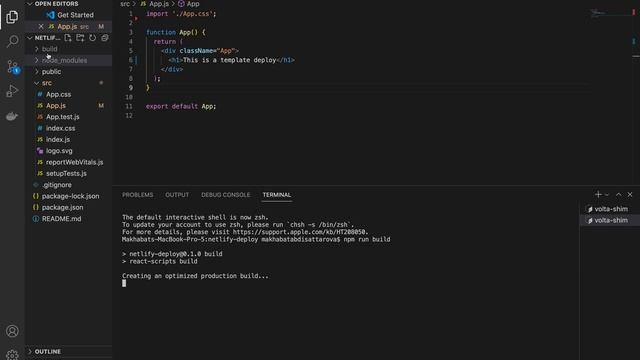Click the New File icon in explorer
The width and height of the screenshot is (640, 360).
[68, 38]
